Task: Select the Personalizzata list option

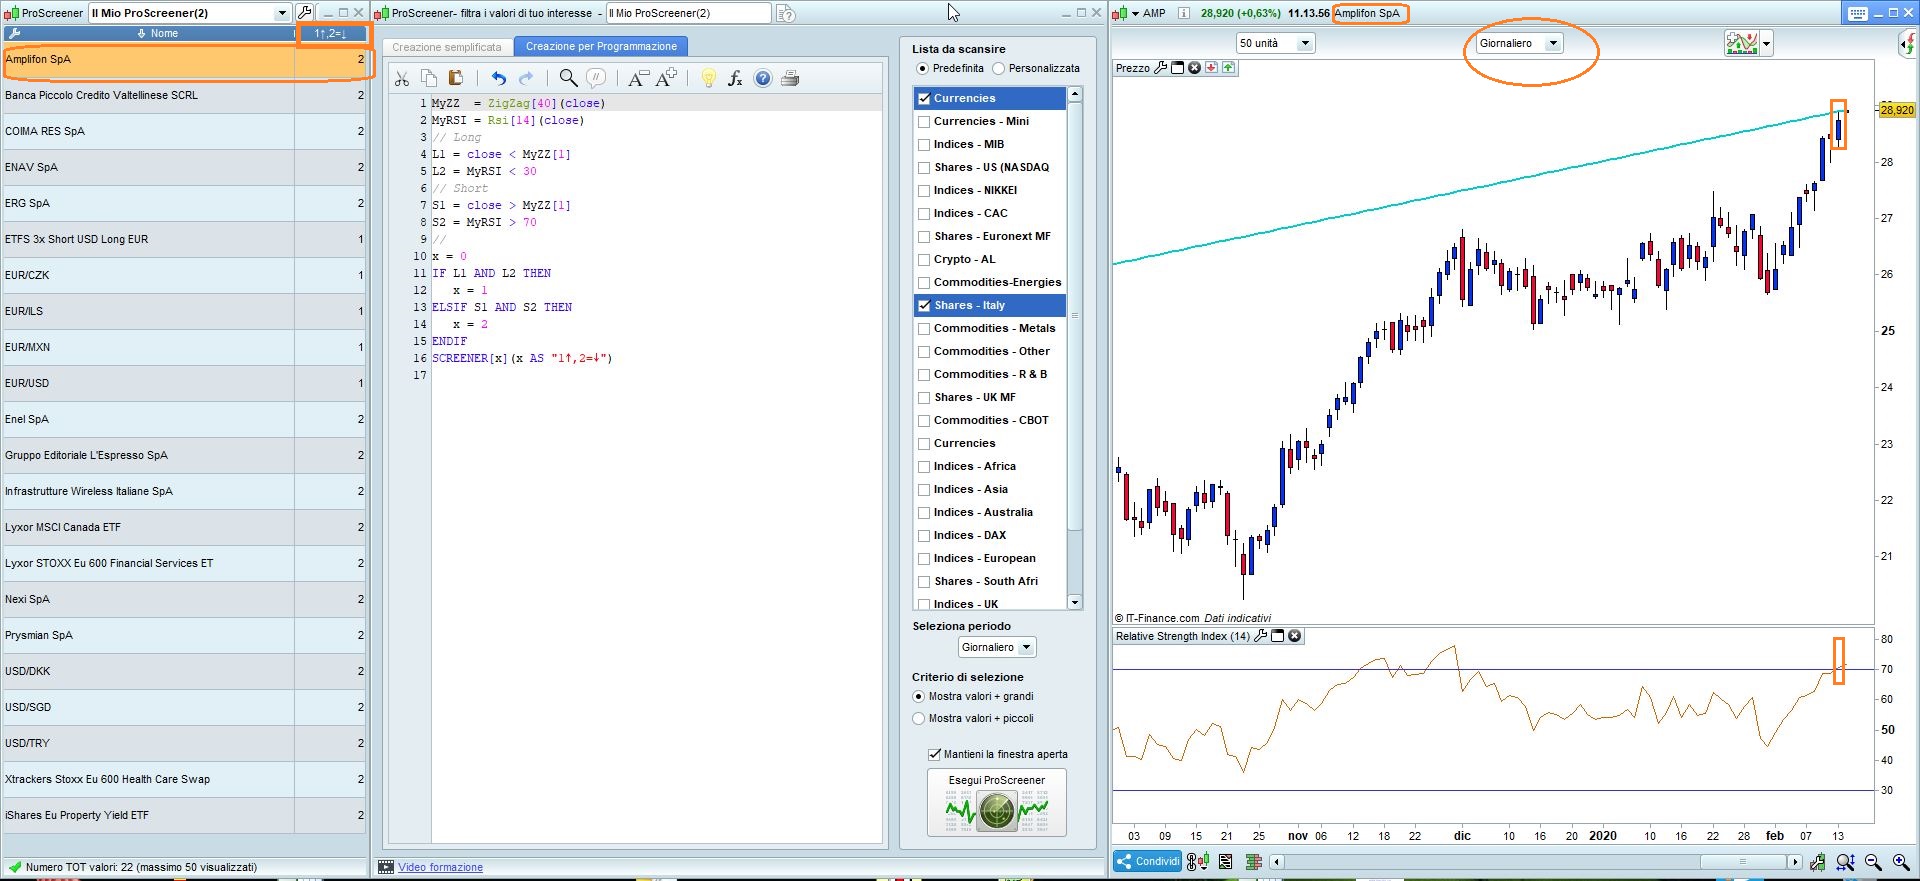Action: click(998, 68)
